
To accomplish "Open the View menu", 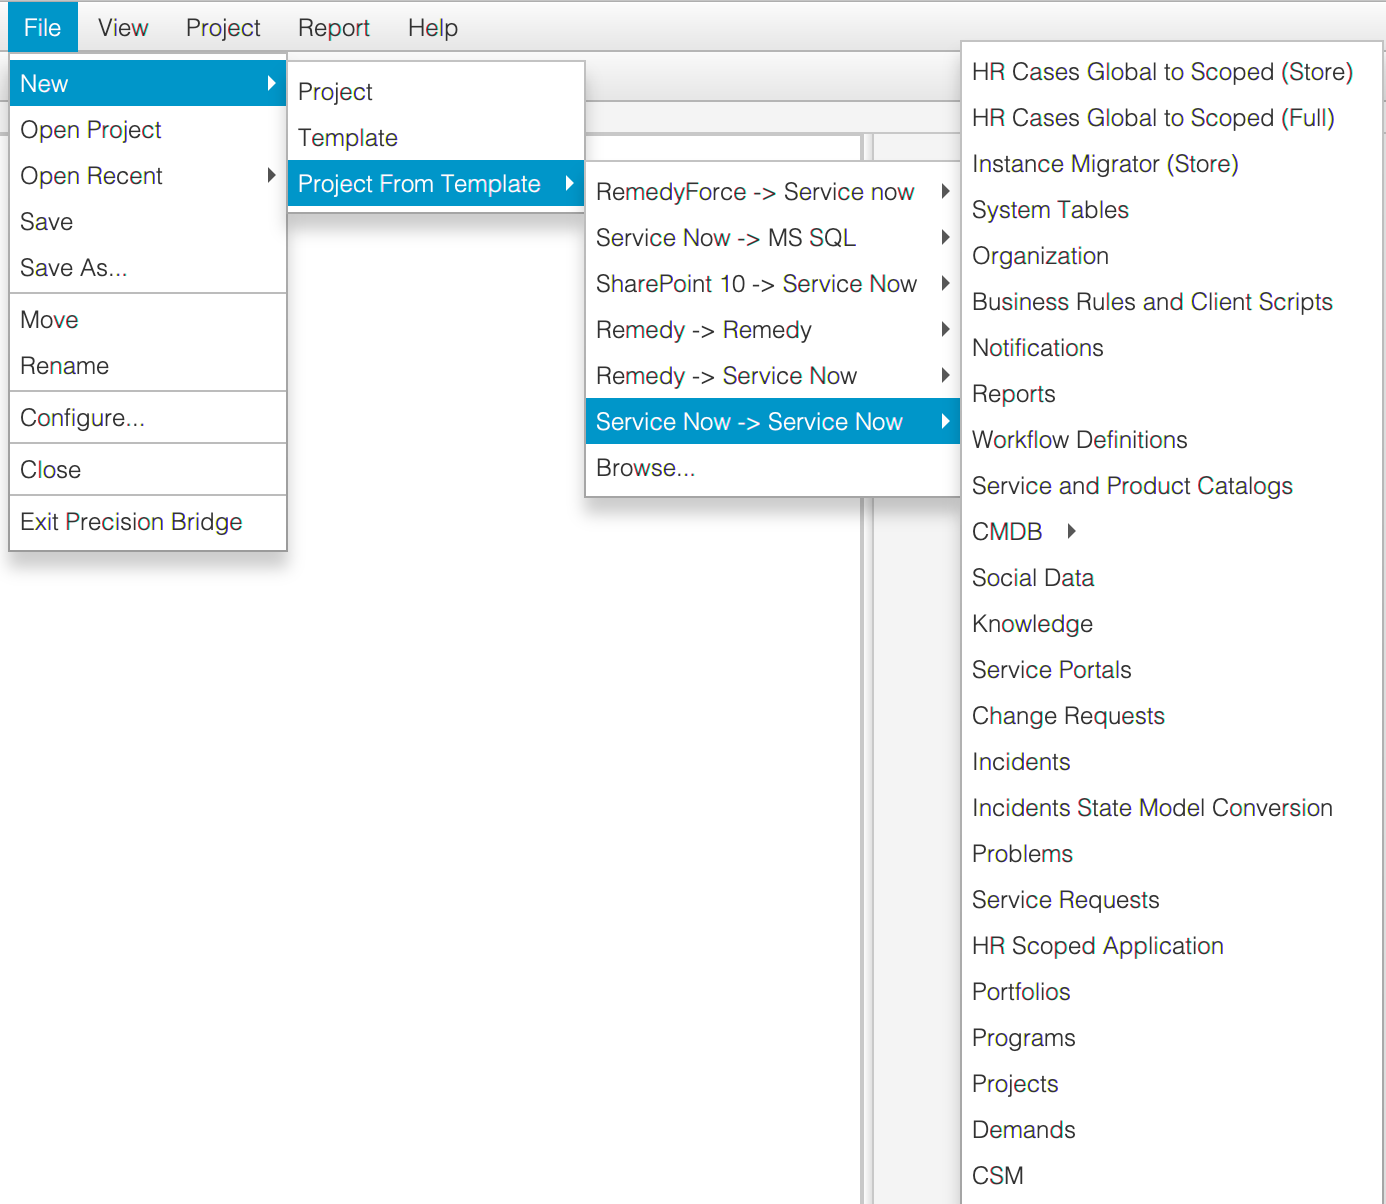I will click(123, 27).
